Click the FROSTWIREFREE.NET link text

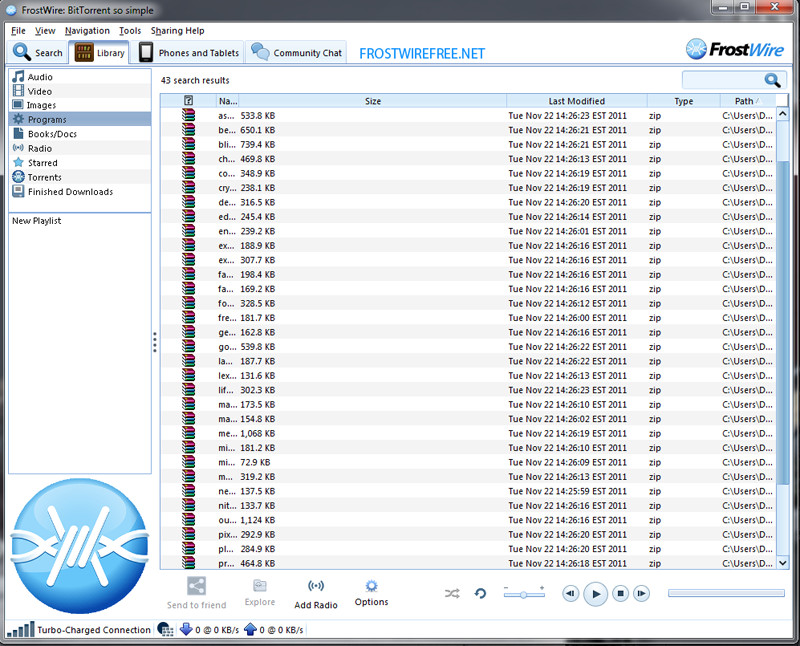click(422, 54)
